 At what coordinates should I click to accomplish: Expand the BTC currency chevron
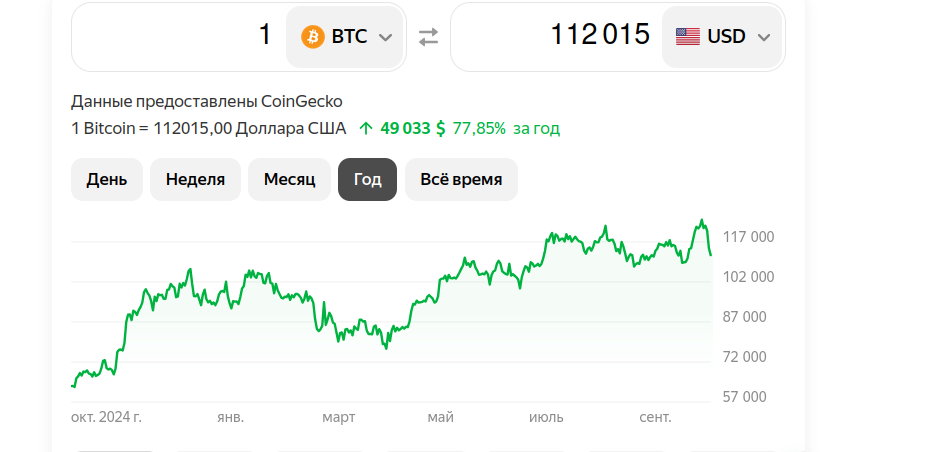pos(385,37)
